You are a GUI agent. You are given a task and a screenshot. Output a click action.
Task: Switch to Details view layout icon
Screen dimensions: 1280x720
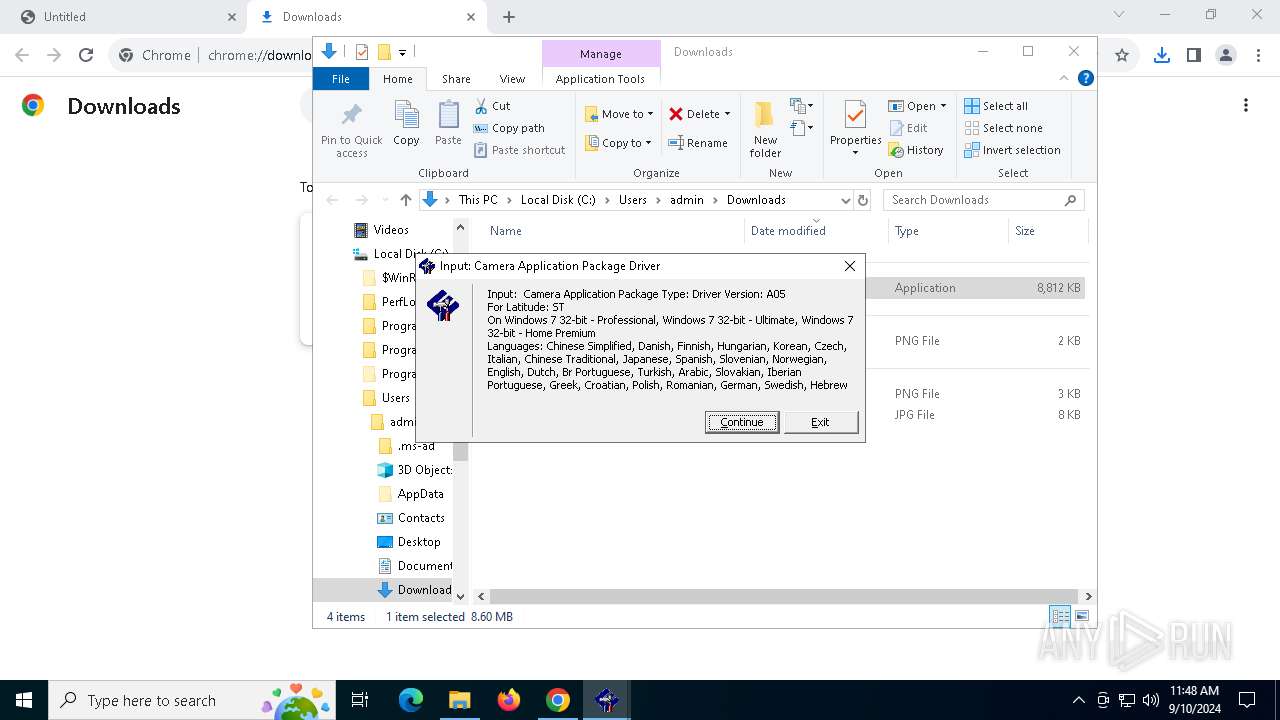click(1060, 617)
